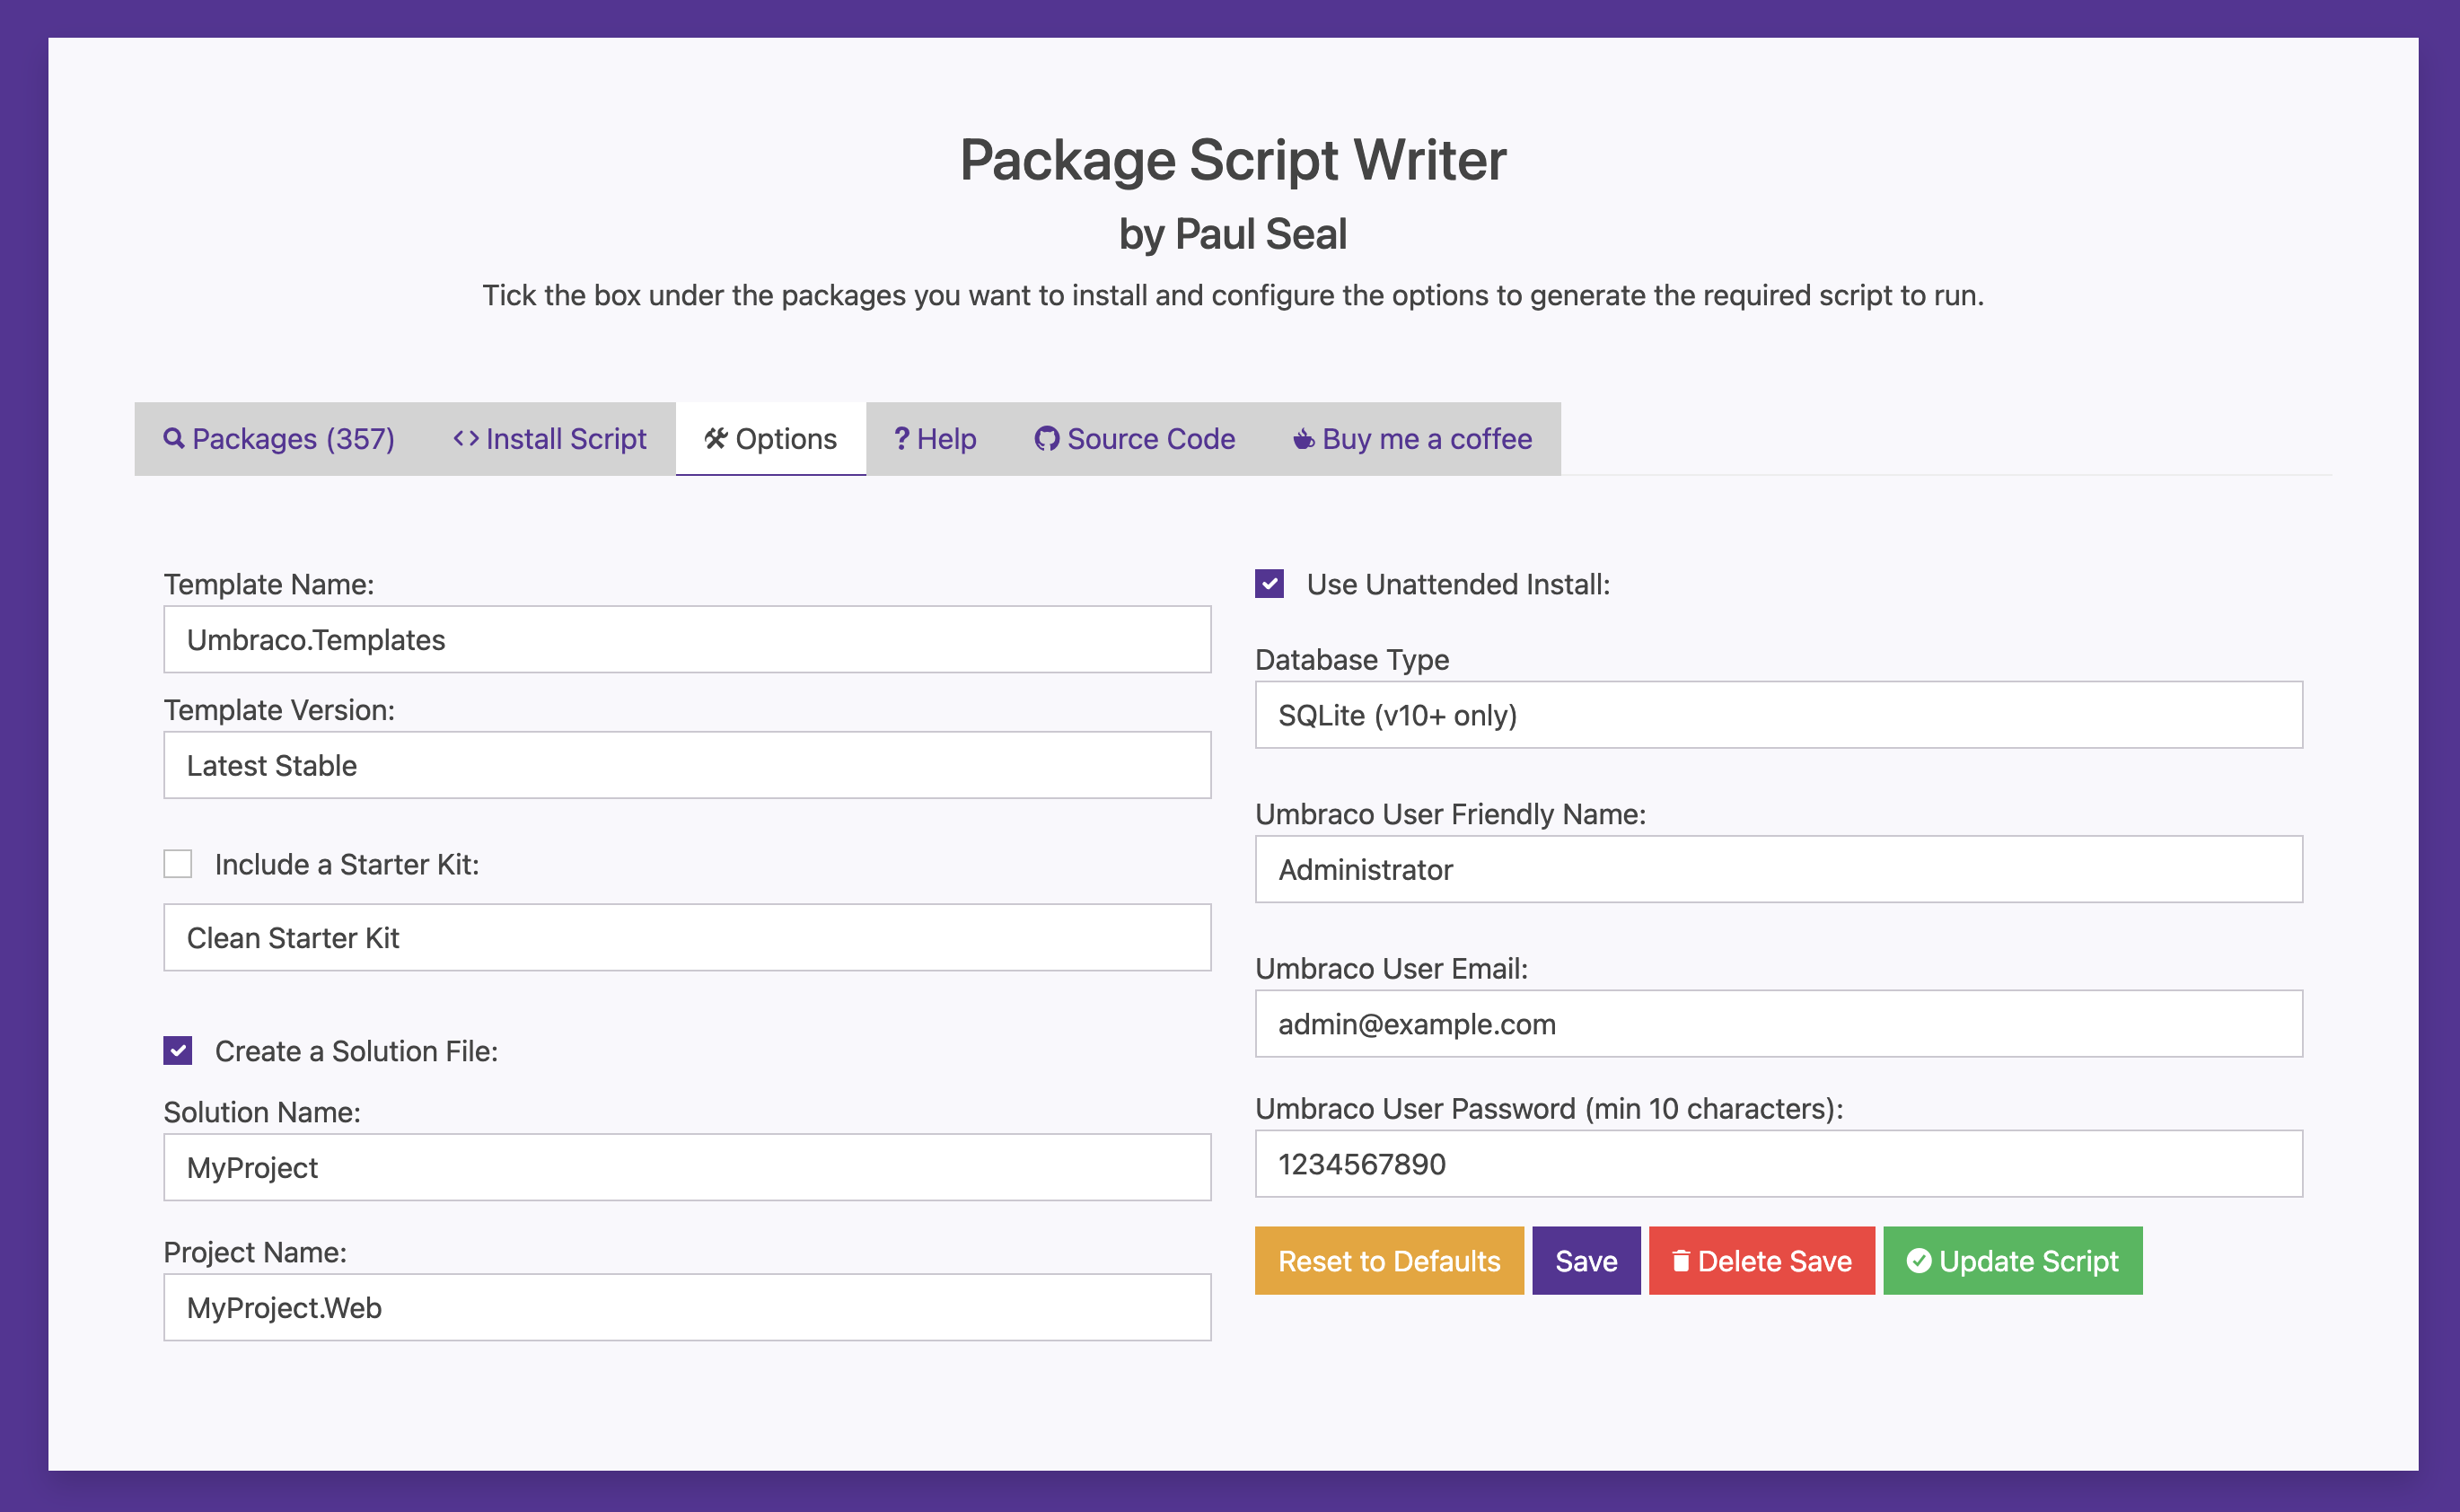Click the Umbraco User Friendly Name field
The image size is (2460, 1512).
click(1779, 869)
